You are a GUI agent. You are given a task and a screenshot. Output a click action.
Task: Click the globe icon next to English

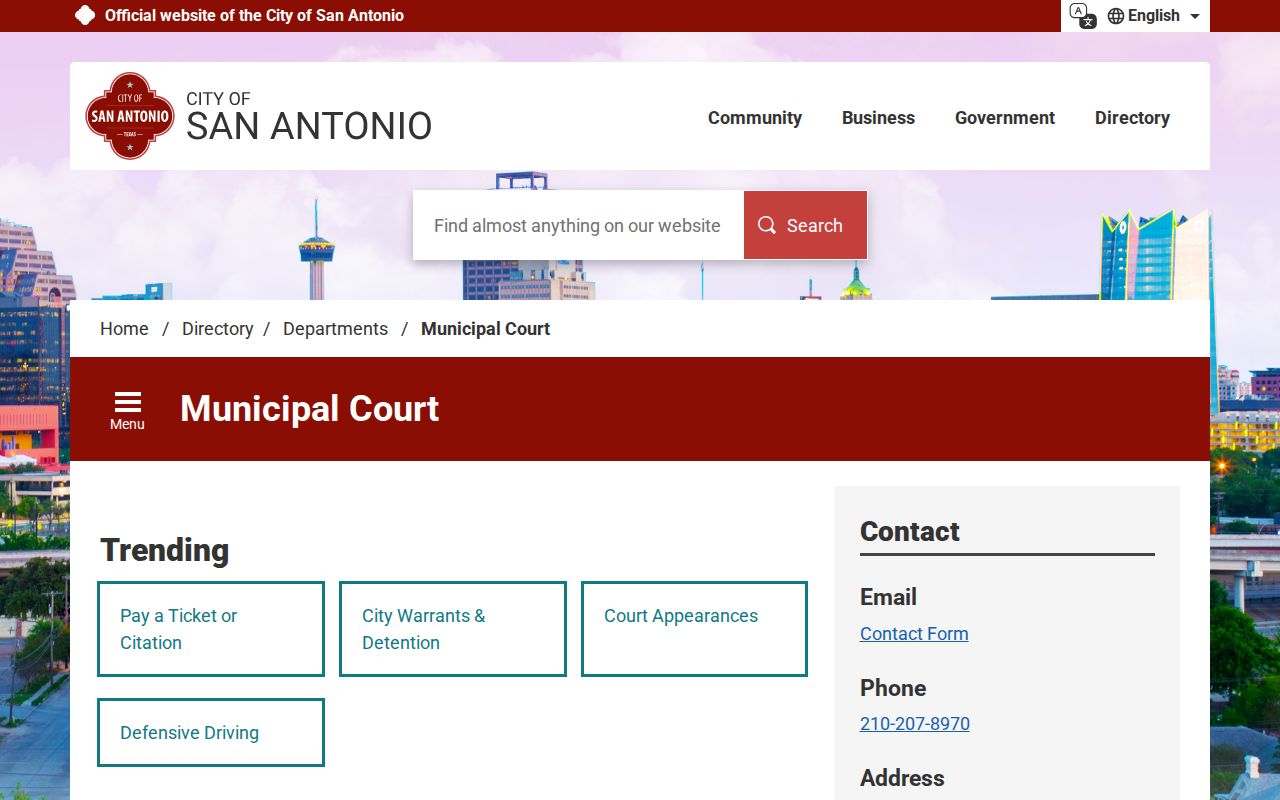click(1116, 16)
